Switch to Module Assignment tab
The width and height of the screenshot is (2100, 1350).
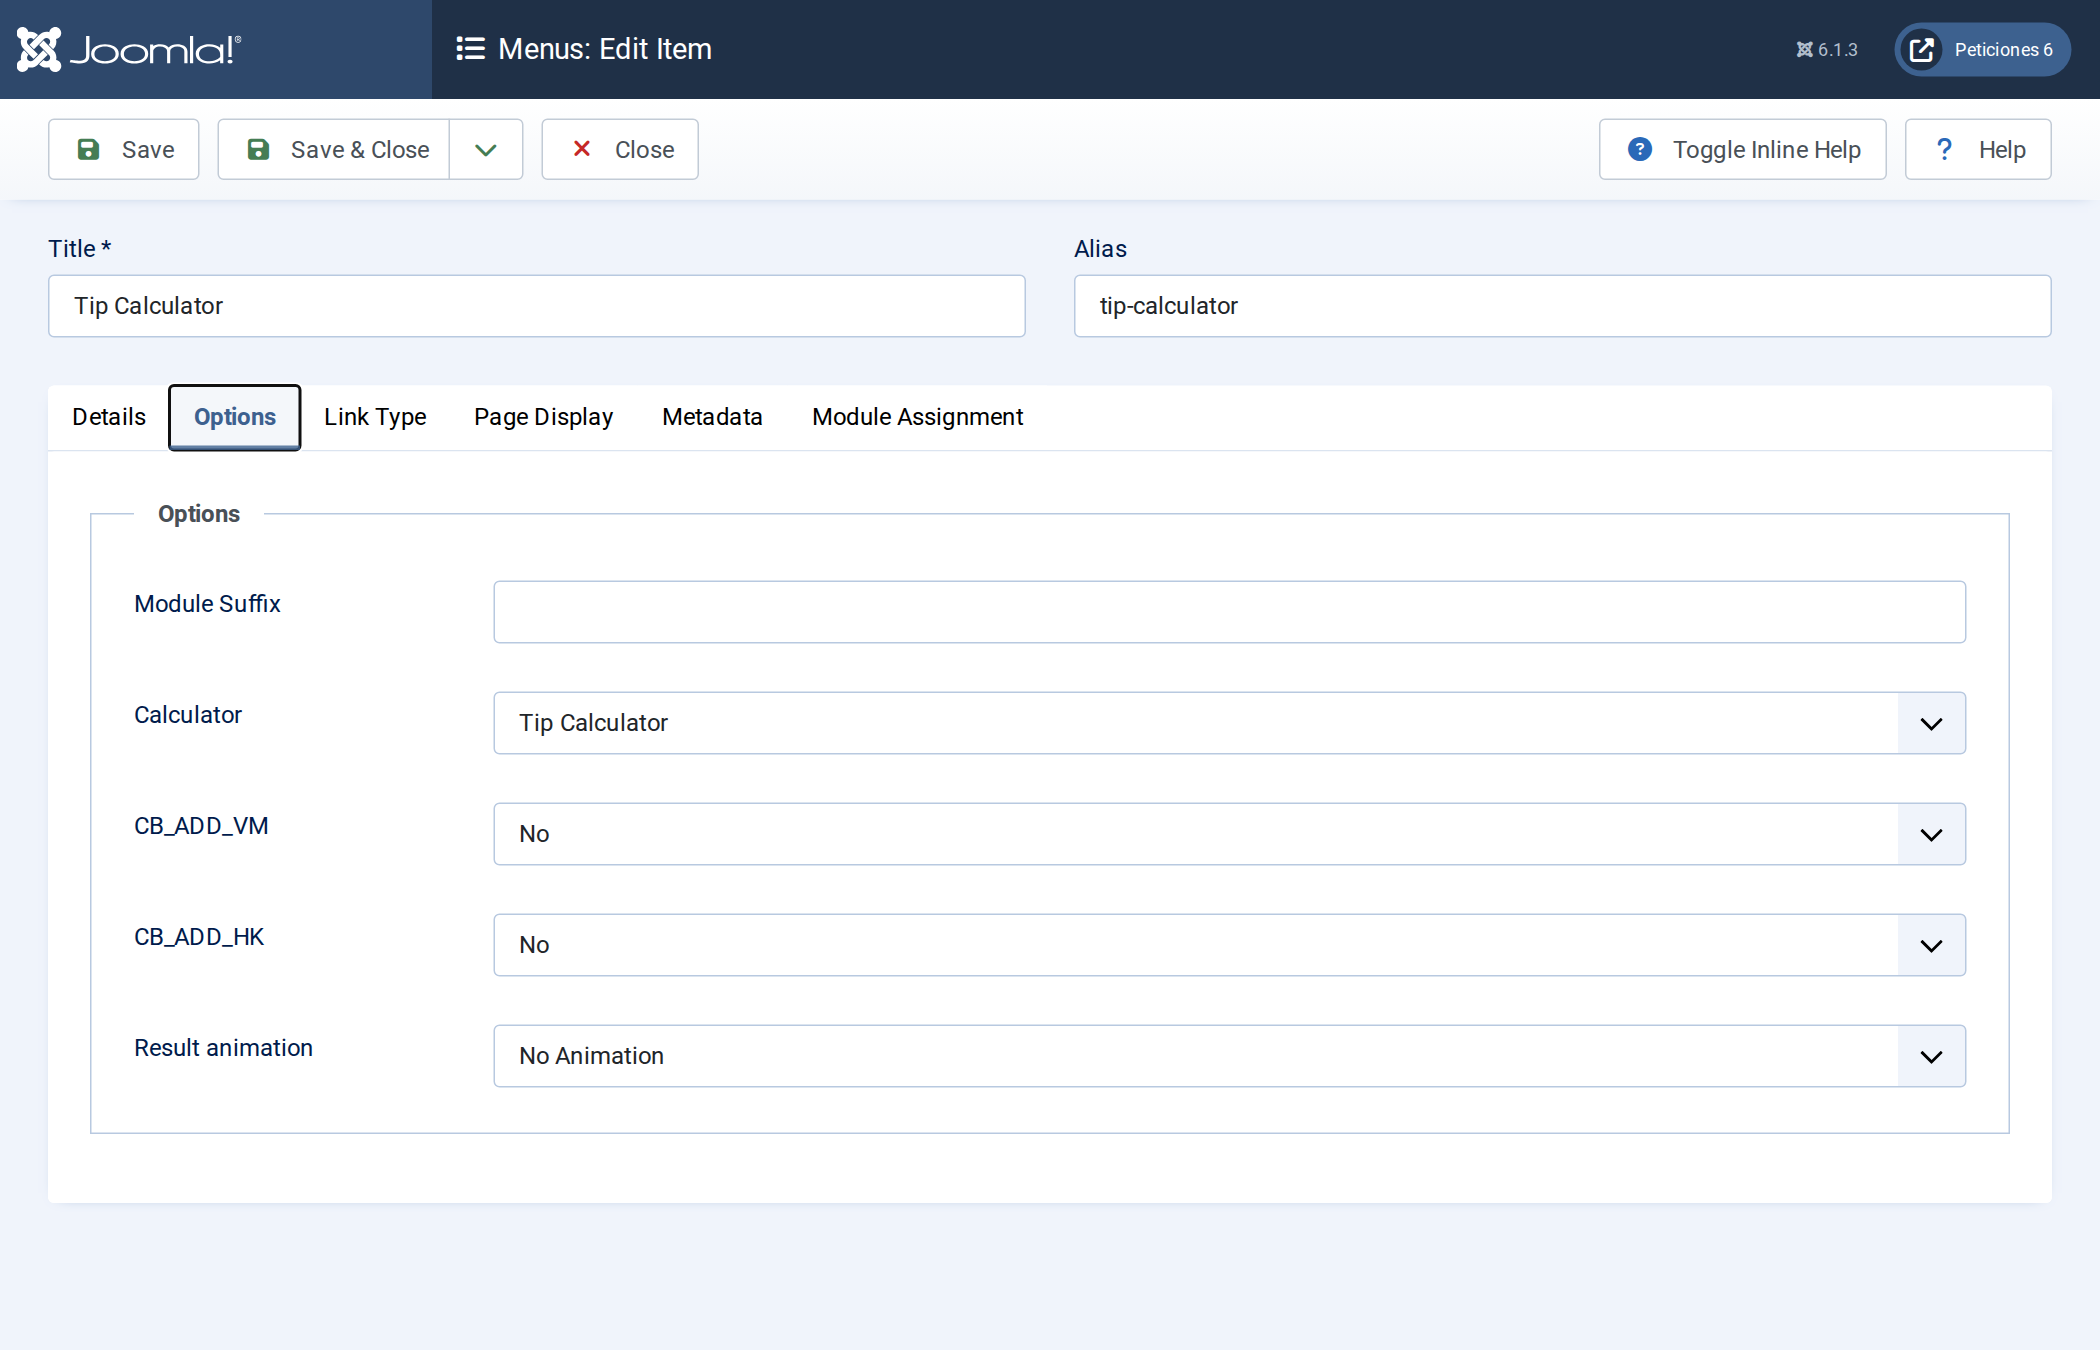point(917,417)
